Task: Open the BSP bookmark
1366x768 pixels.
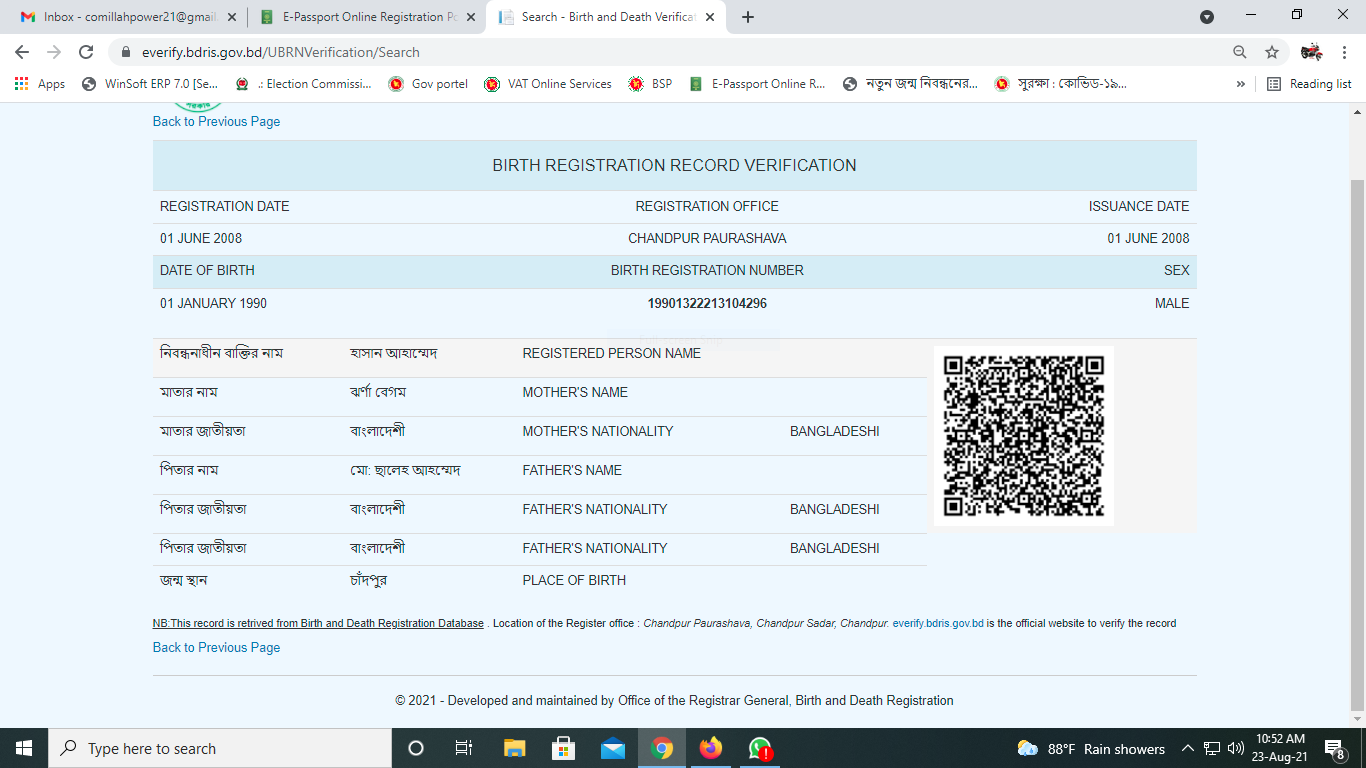Action: 650,84
